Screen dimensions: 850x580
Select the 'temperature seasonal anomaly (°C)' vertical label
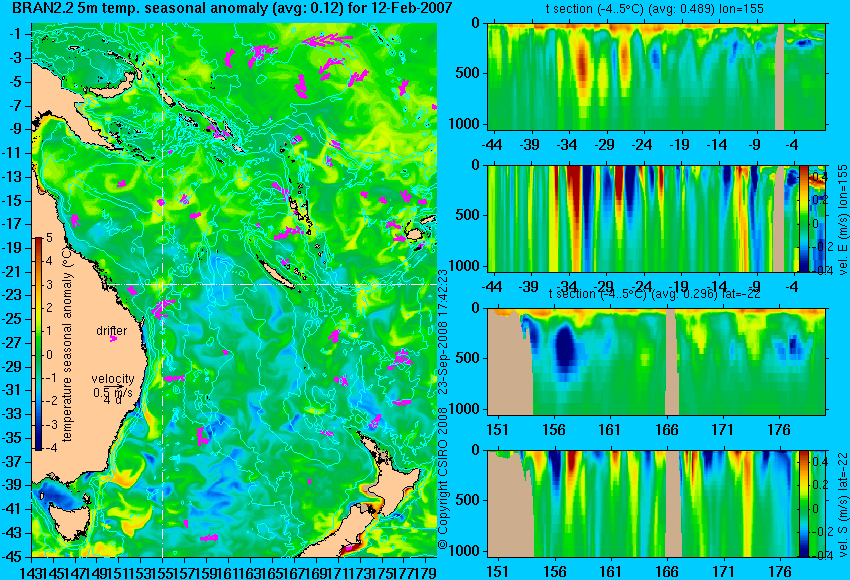click(67, 343)
